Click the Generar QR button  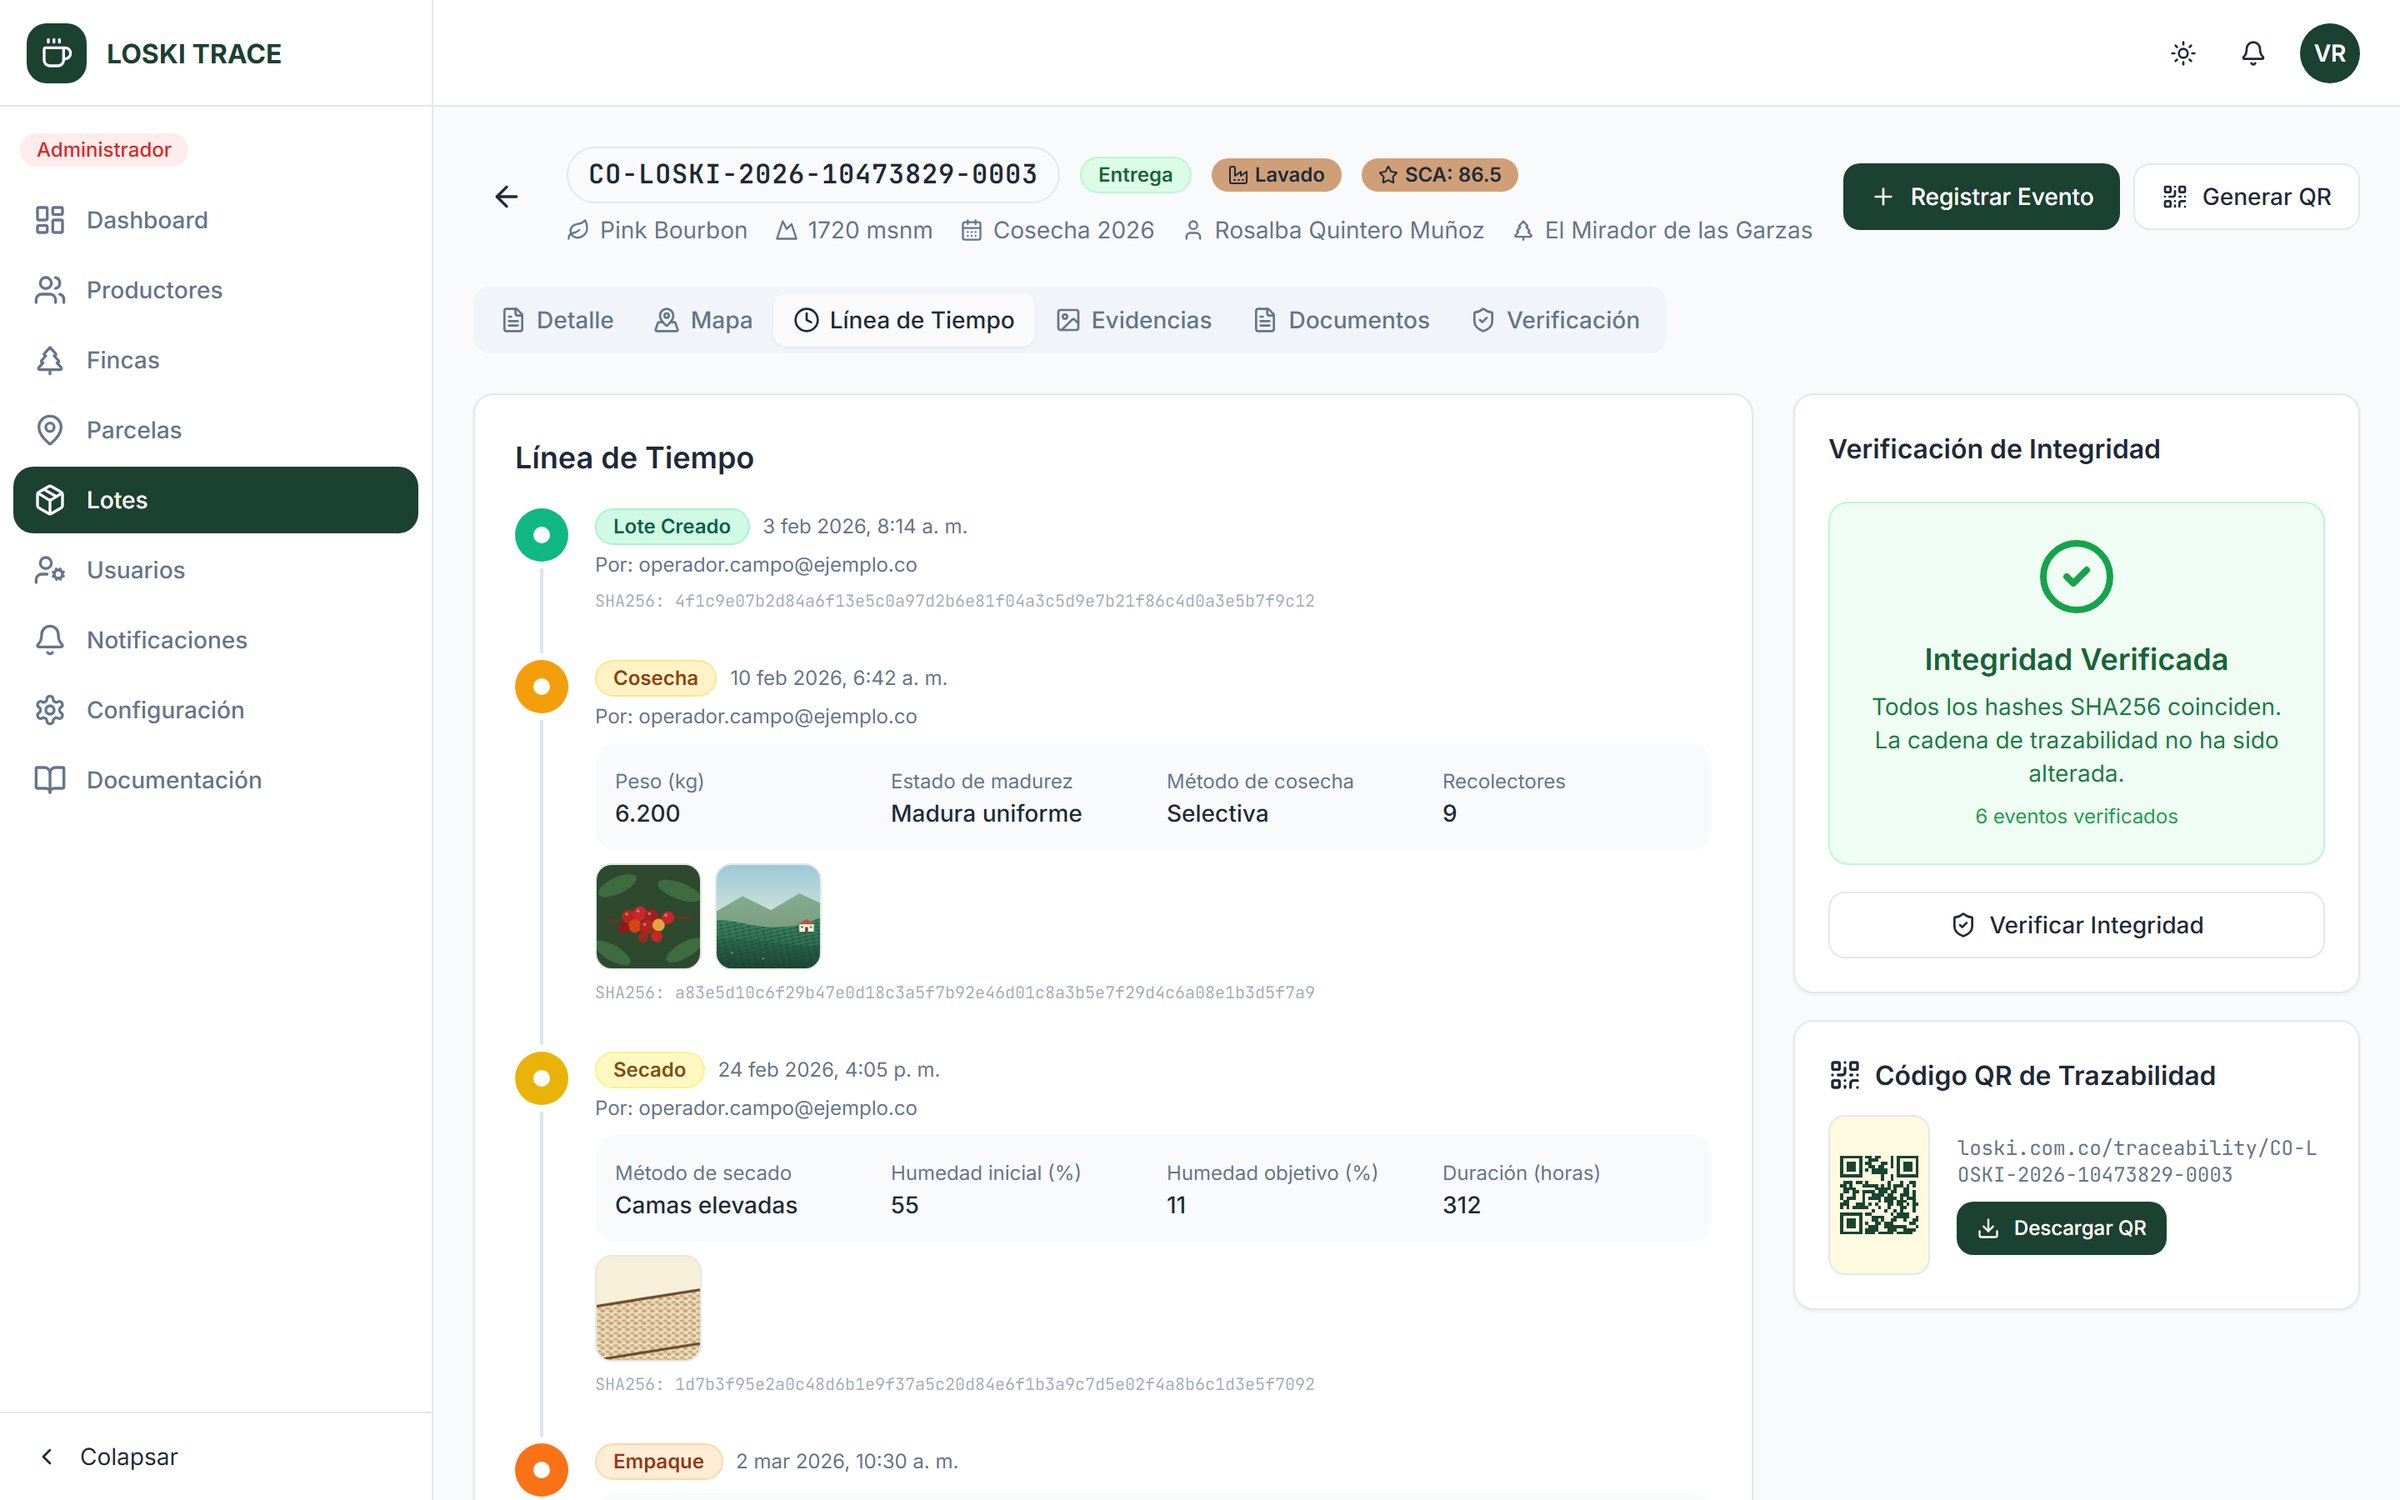[2246, 197]
